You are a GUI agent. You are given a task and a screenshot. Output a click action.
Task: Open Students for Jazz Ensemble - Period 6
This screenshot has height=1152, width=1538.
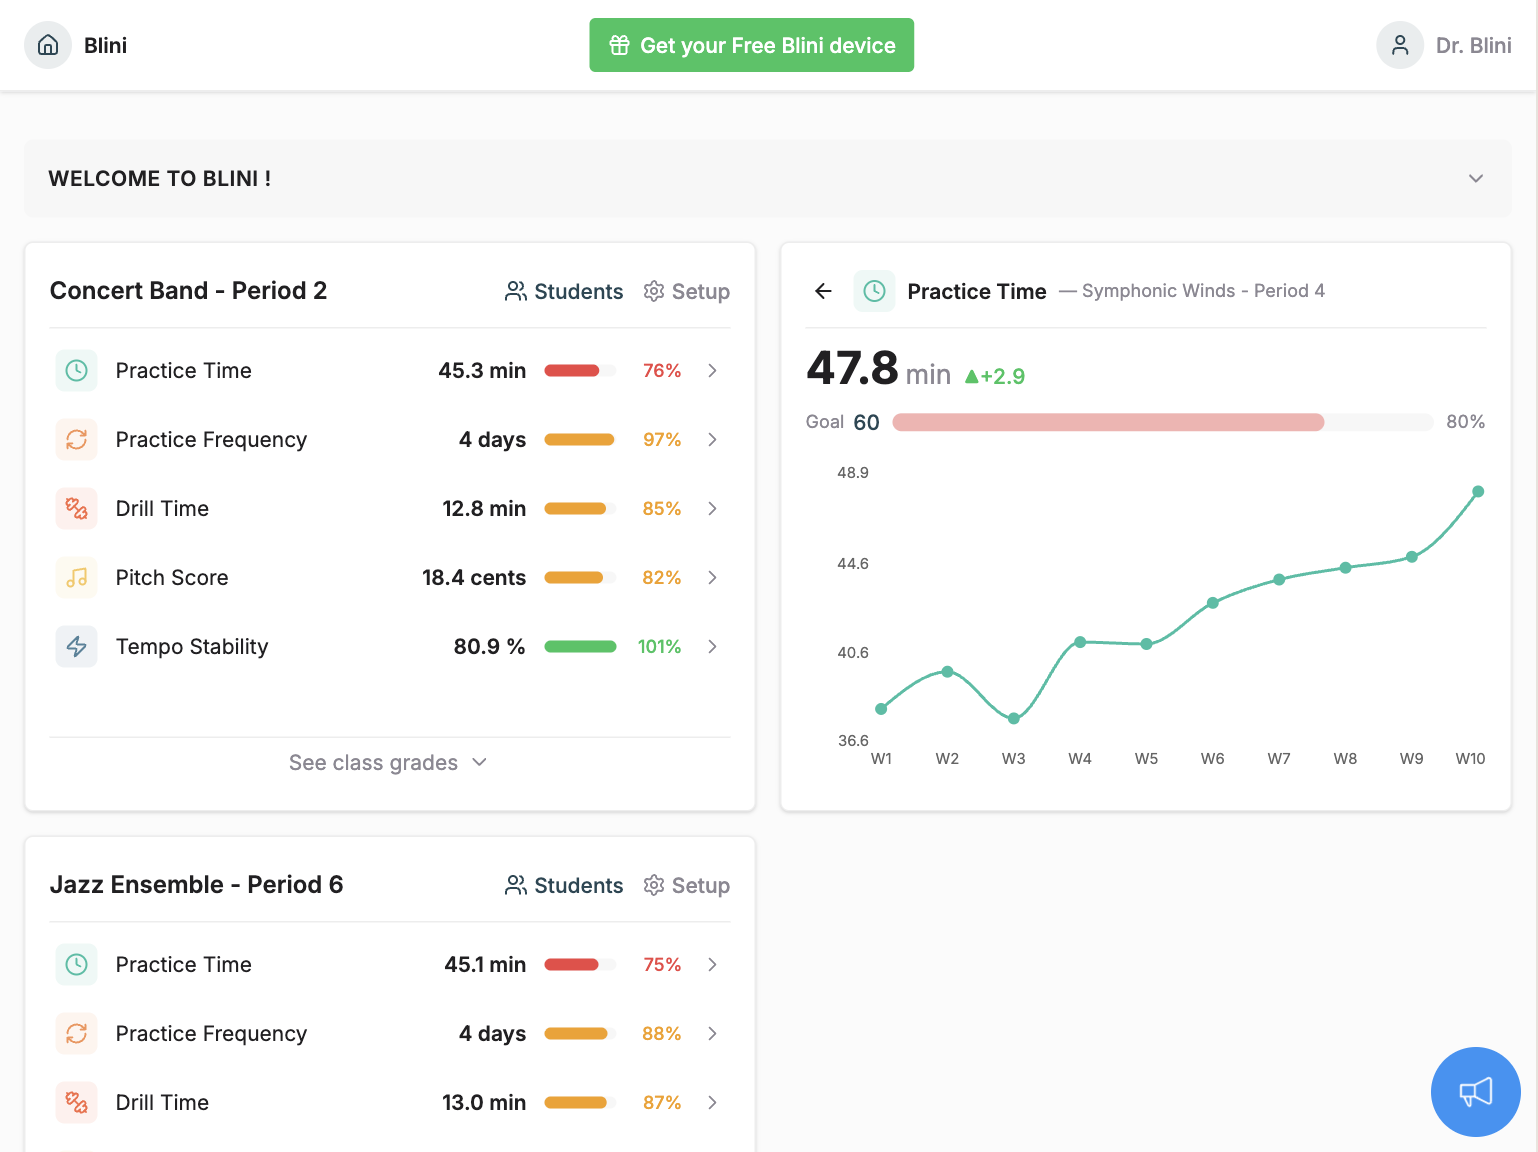click(x=563, y=885)
